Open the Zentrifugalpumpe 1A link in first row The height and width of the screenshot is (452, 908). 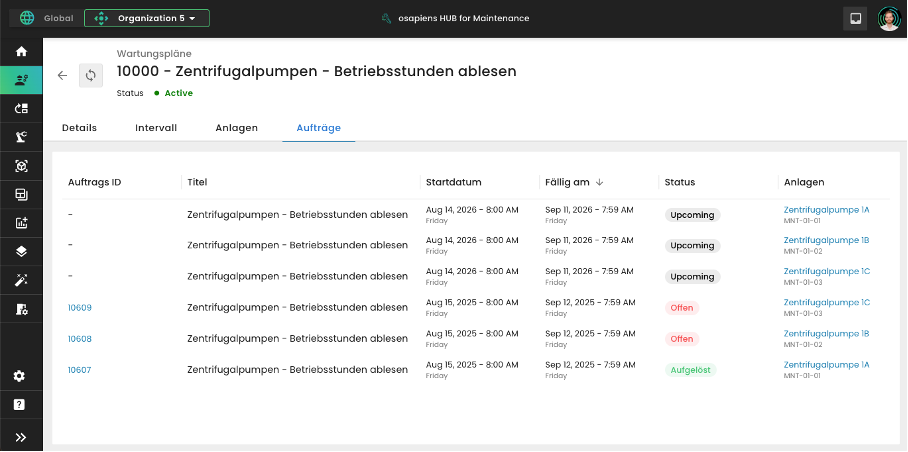[x=826, y=210]
